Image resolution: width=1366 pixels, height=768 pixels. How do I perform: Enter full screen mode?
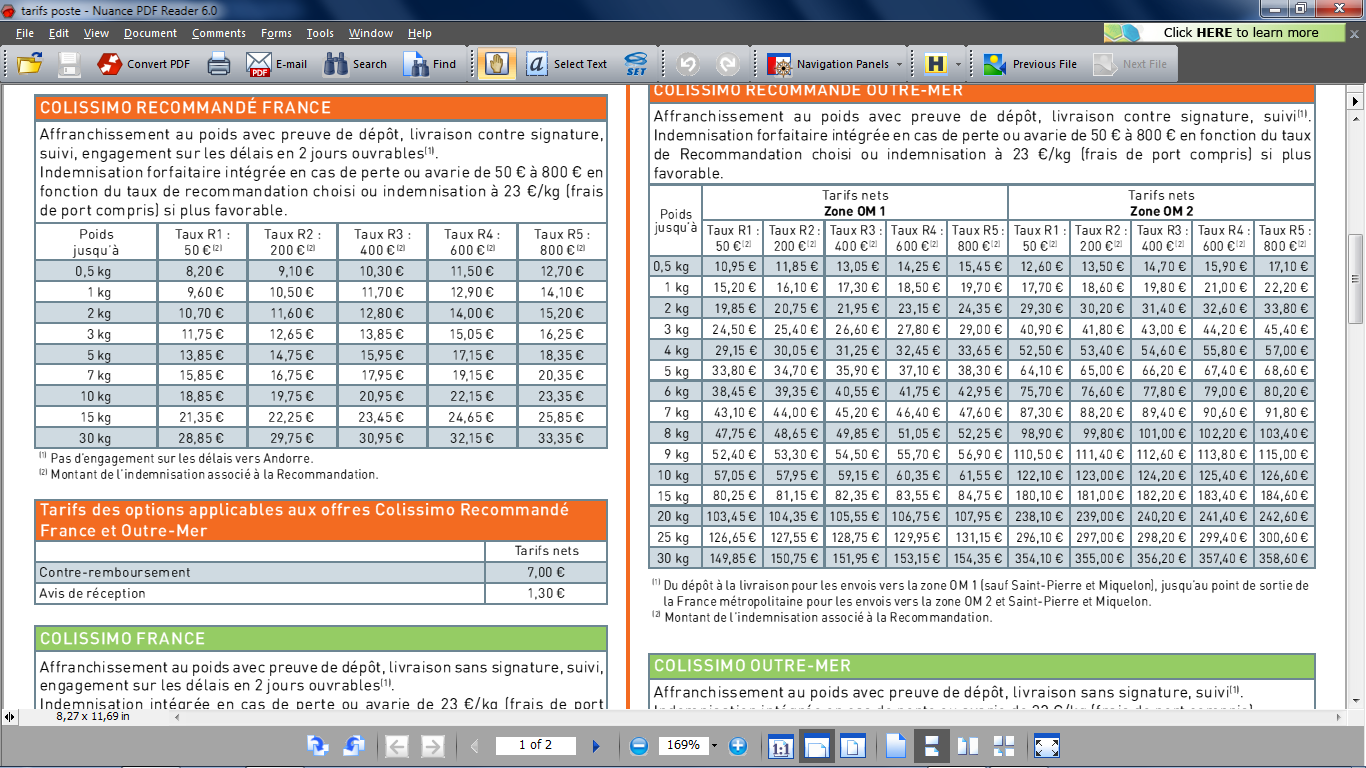pyautogui.click(x=1046, y=746)
